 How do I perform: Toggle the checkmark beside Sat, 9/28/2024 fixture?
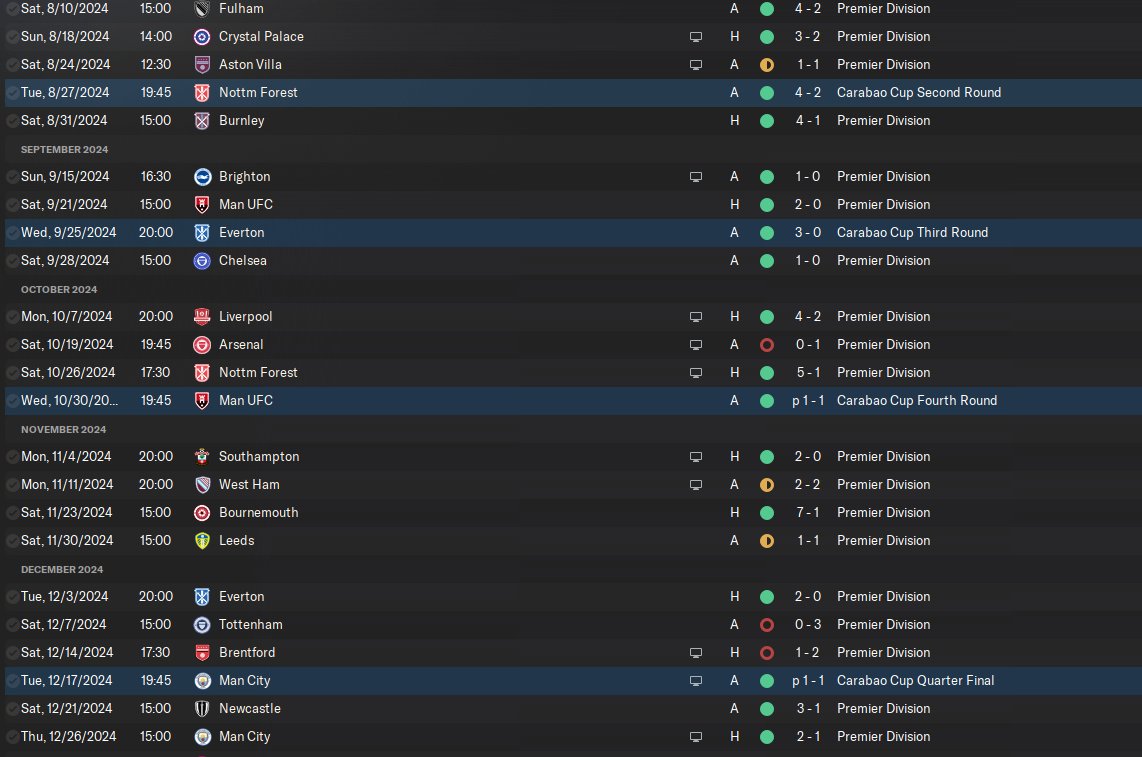coord(12,261)
